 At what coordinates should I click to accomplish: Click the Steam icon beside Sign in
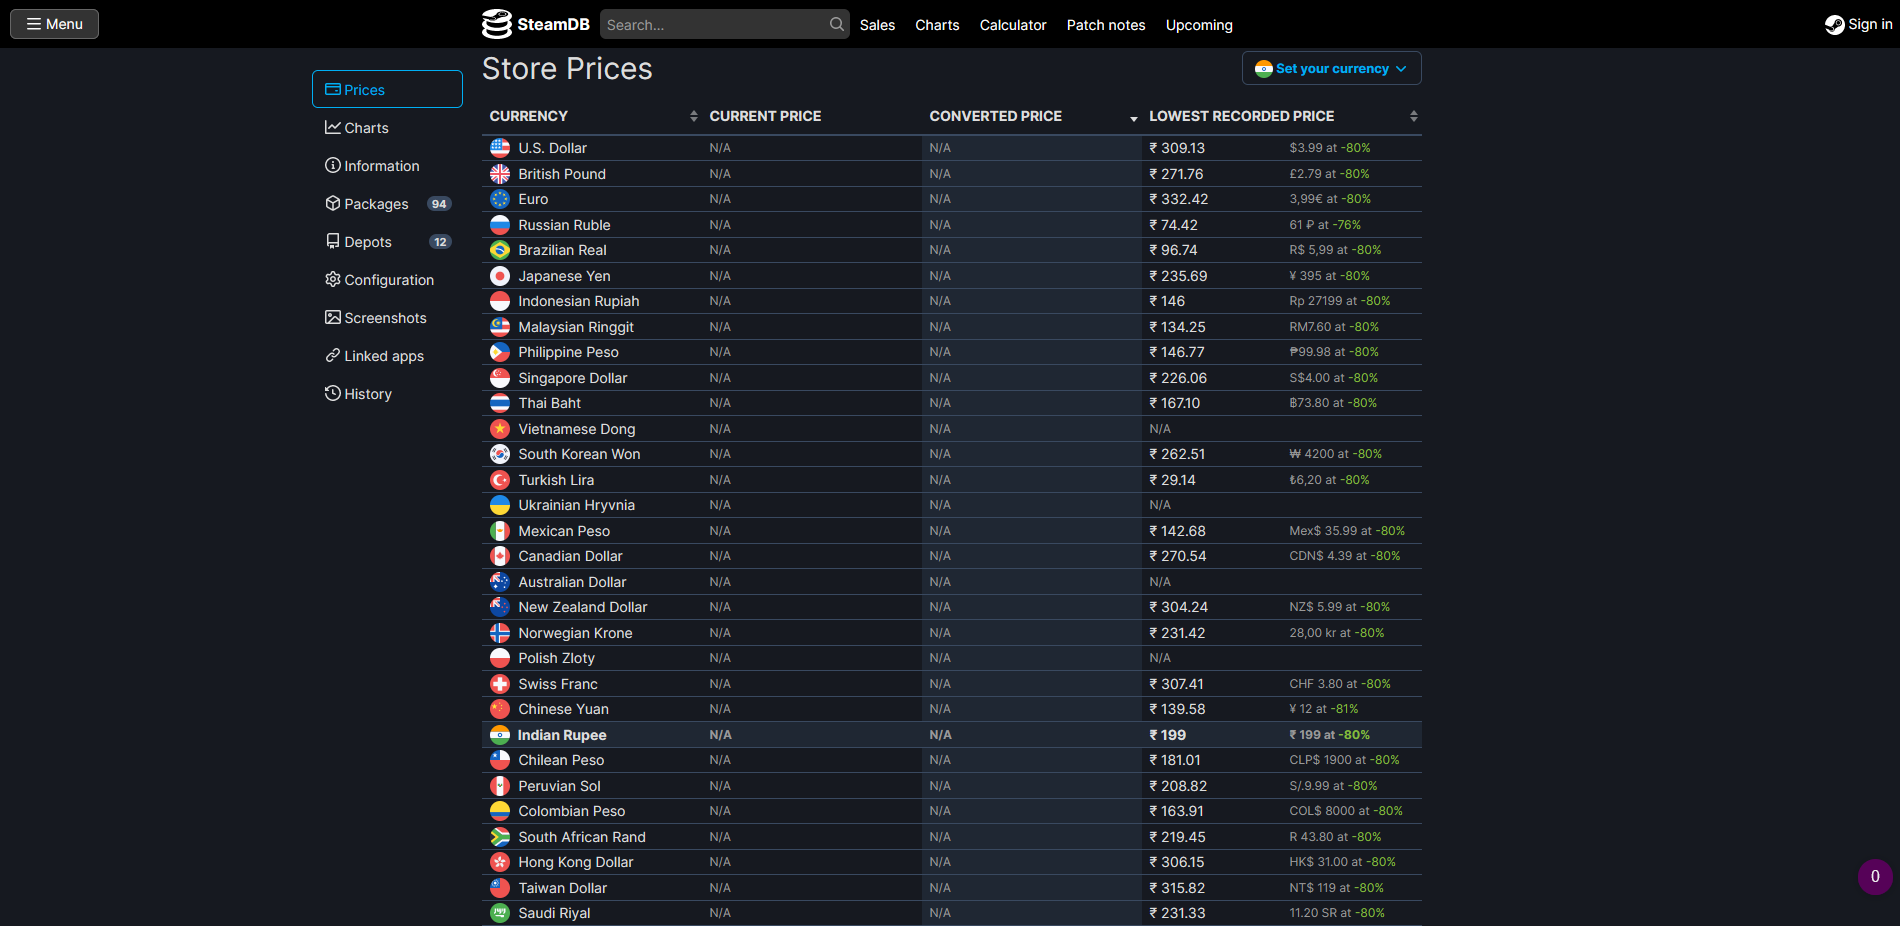point(1834,25)
